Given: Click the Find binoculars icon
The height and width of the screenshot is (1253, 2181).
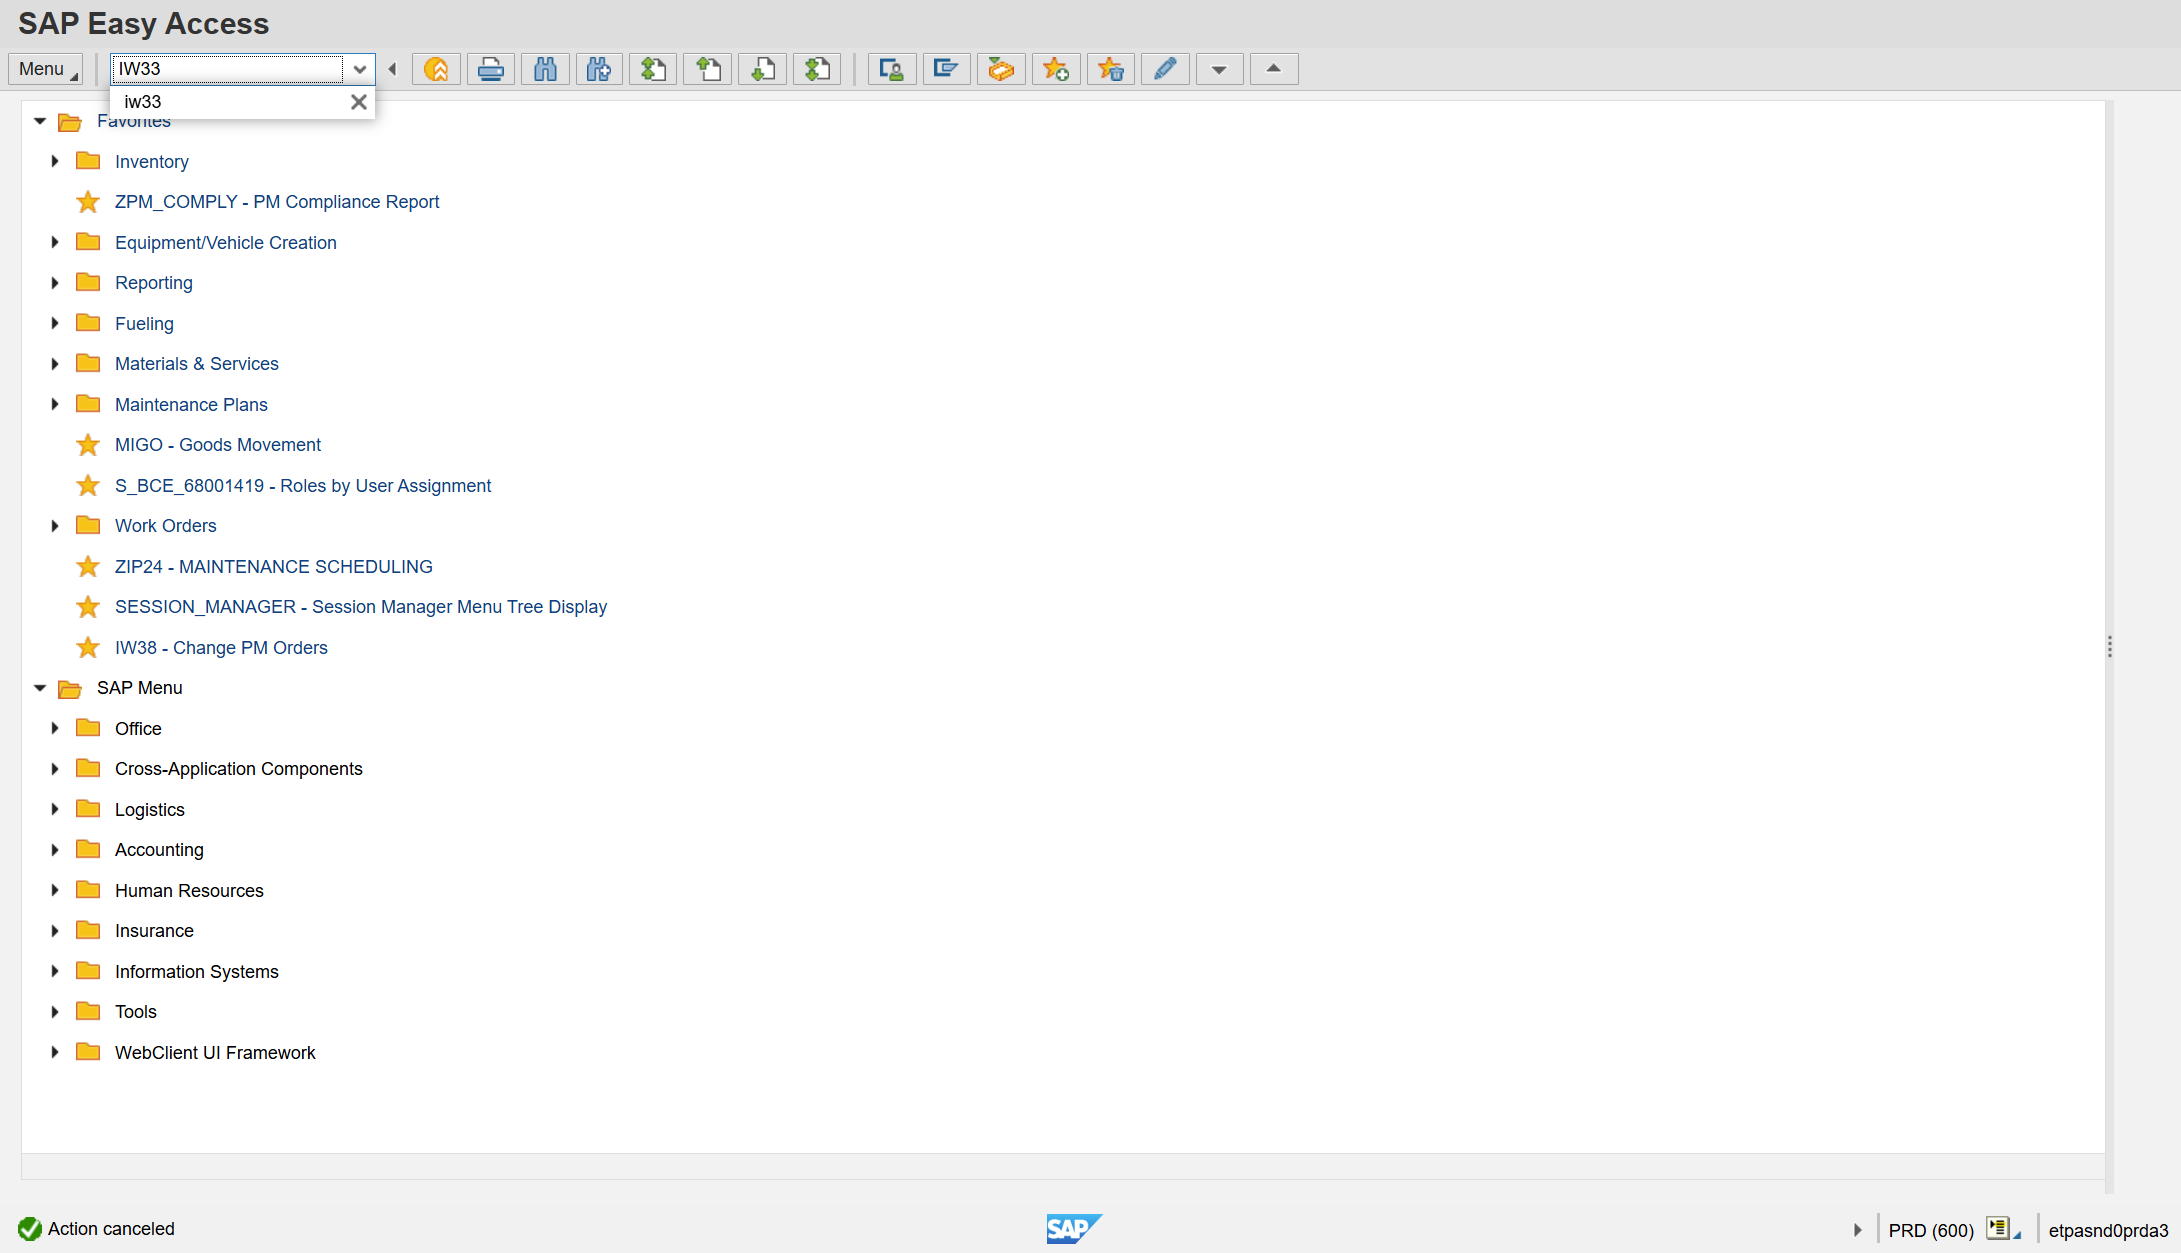Looking at the screenshot, I should point(545,69).
